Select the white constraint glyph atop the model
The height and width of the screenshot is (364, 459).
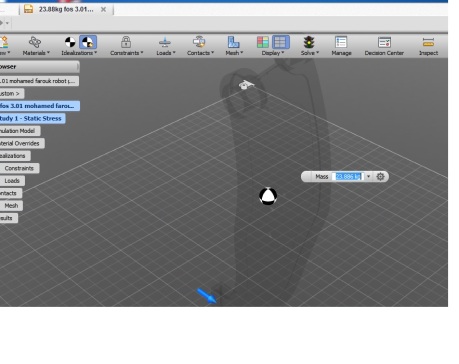pos(246,85)
